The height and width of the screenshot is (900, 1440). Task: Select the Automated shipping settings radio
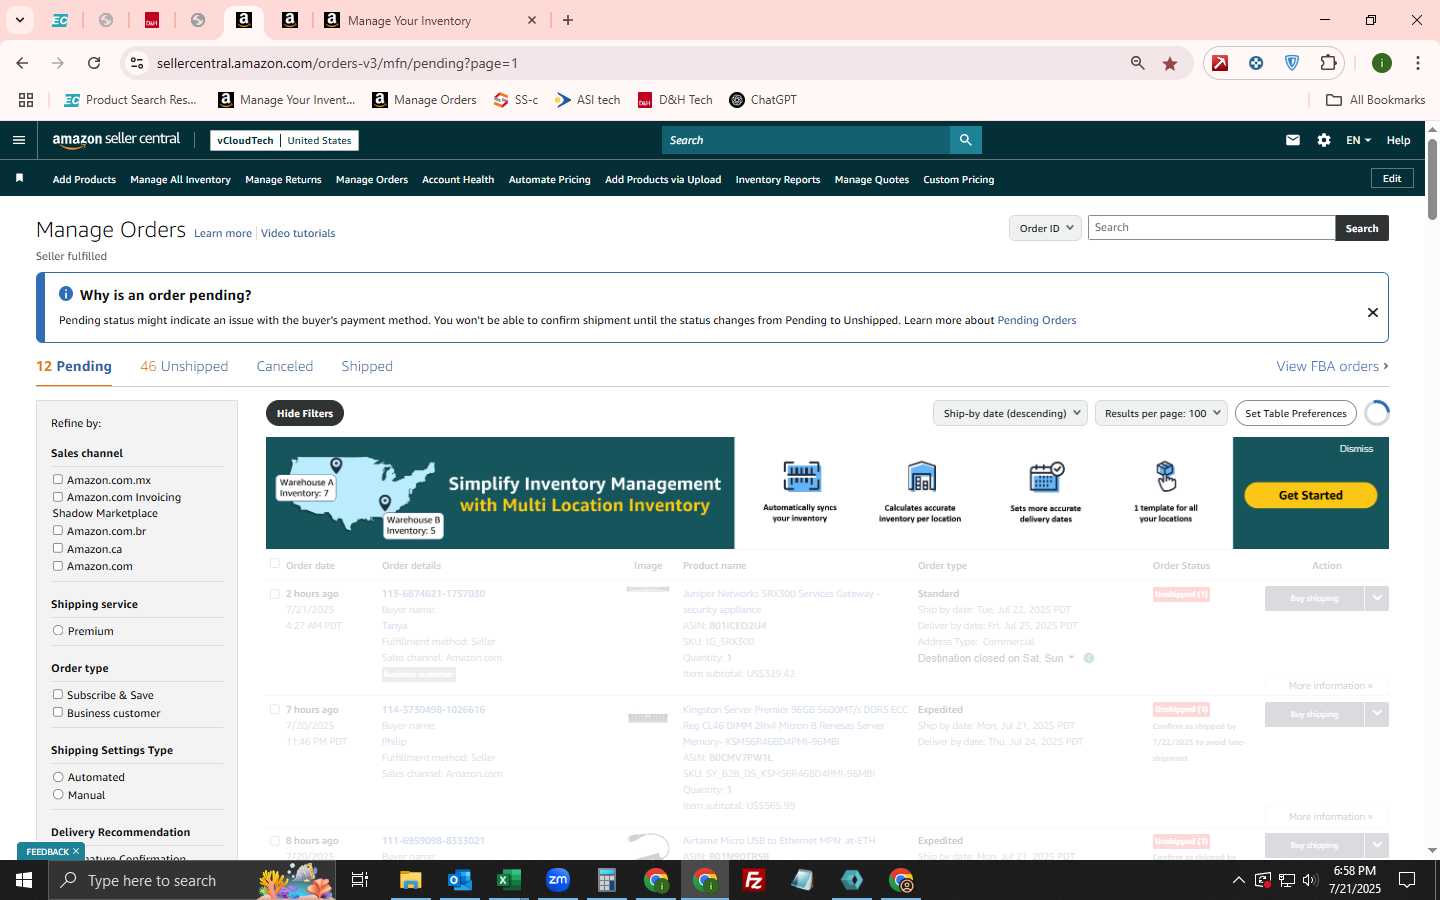click(x=58, y=776)
